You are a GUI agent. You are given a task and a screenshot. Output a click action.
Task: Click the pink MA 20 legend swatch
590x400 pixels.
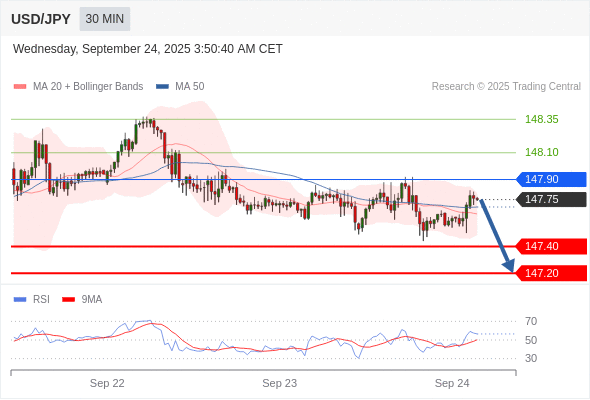point(20,87)
